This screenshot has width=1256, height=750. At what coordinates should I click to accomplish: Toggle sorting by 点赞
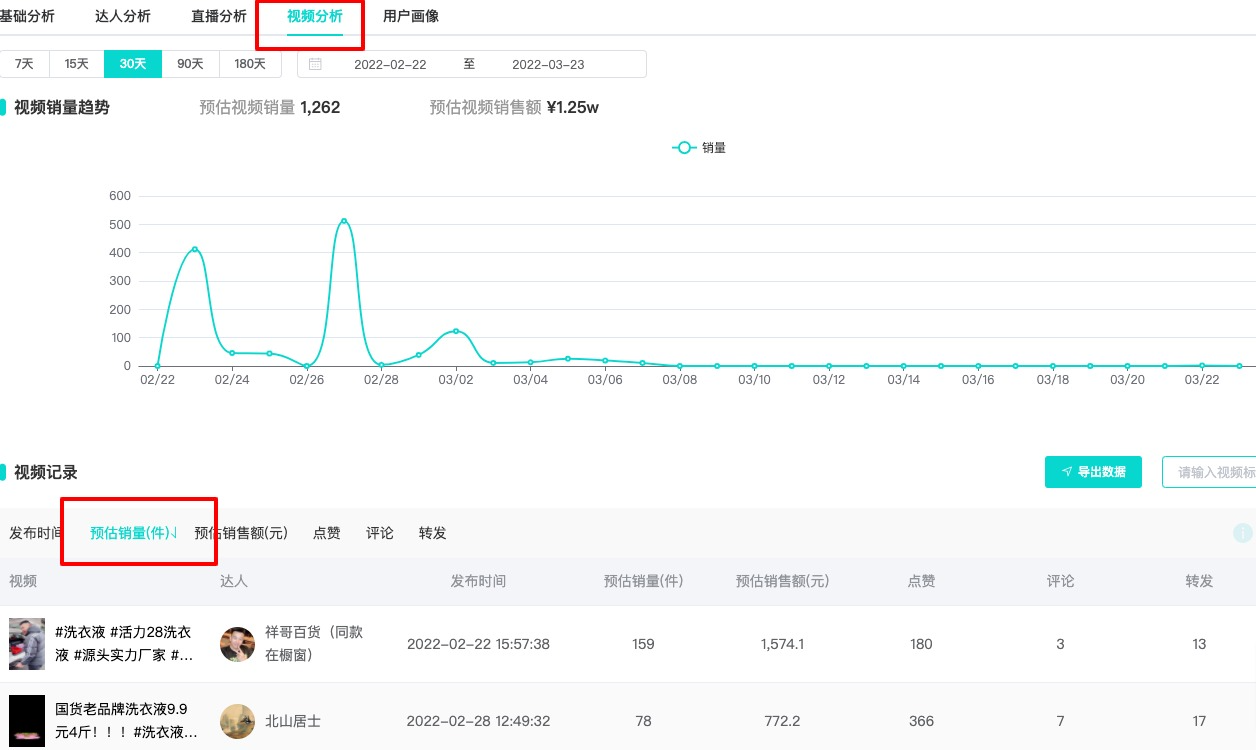(326, 532)
